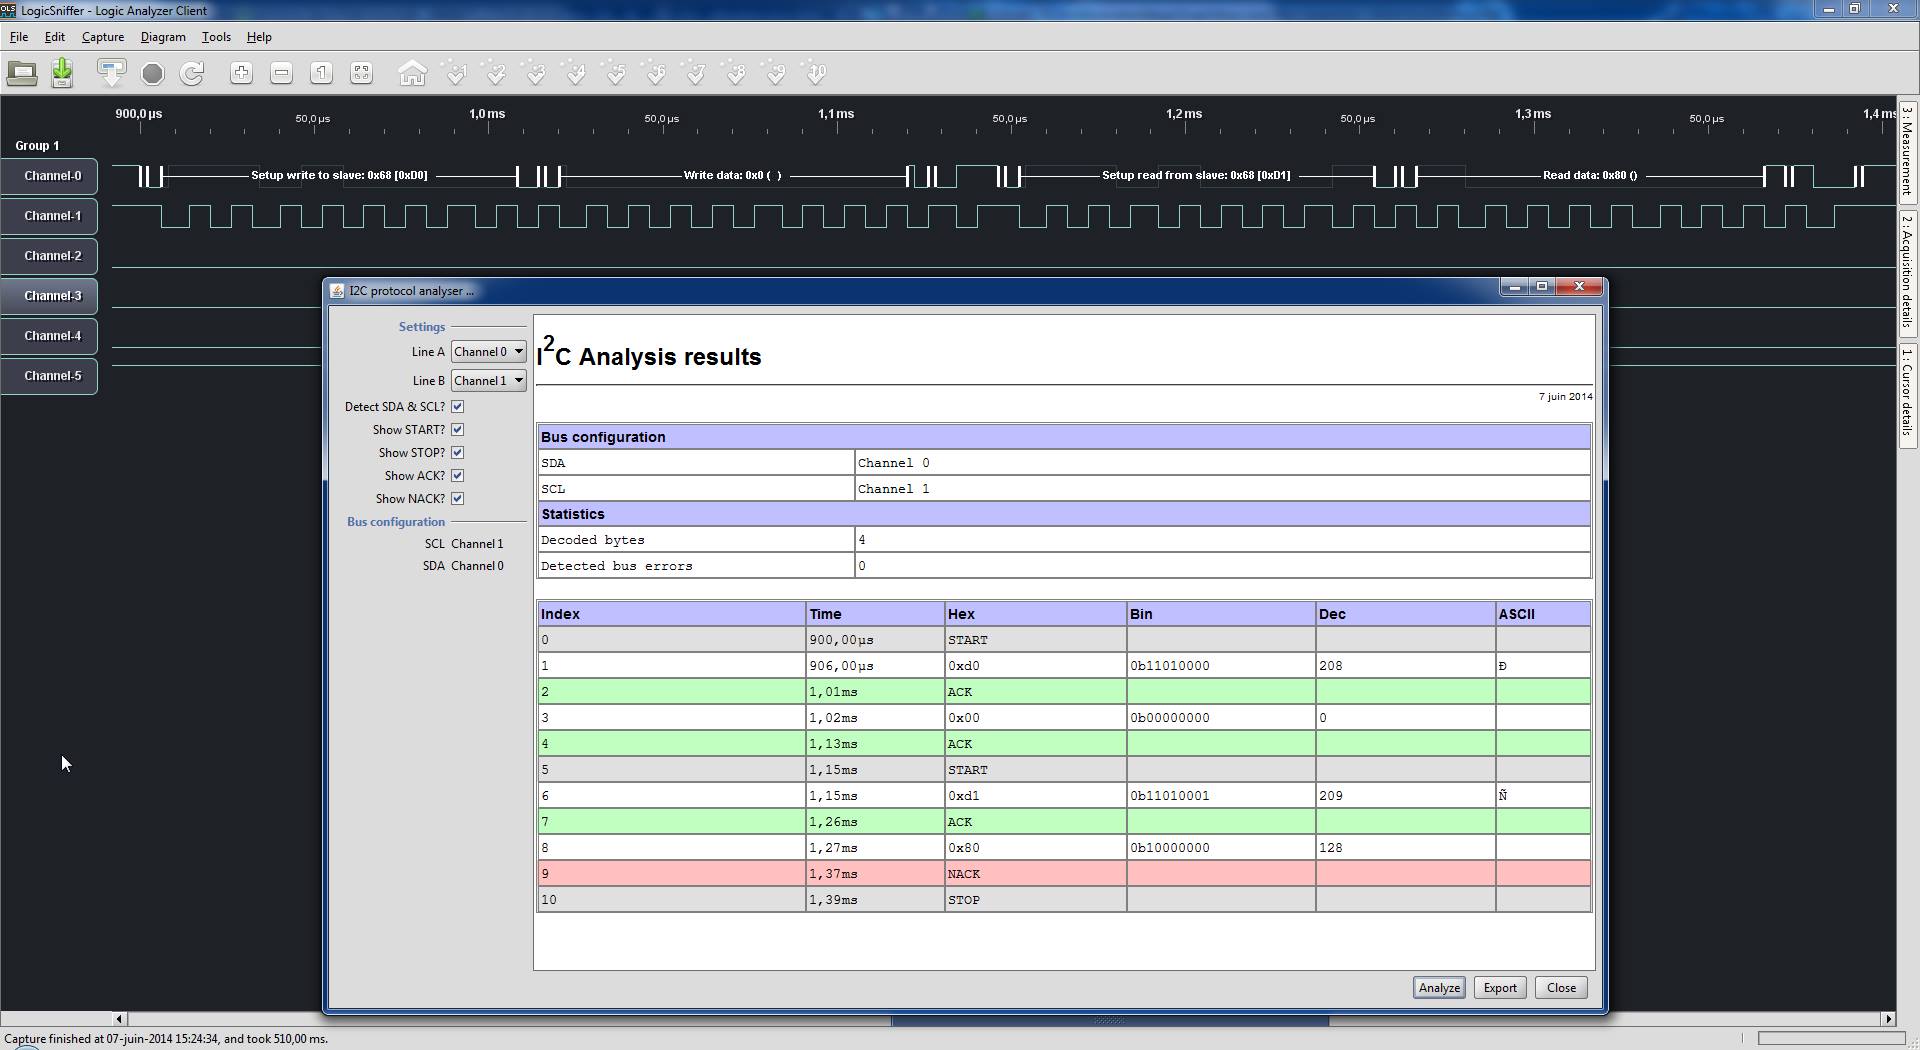Open the Capture menu
Image resolution: width=1920 pixels, height=1050 pixels.
(x=103, y=37)
